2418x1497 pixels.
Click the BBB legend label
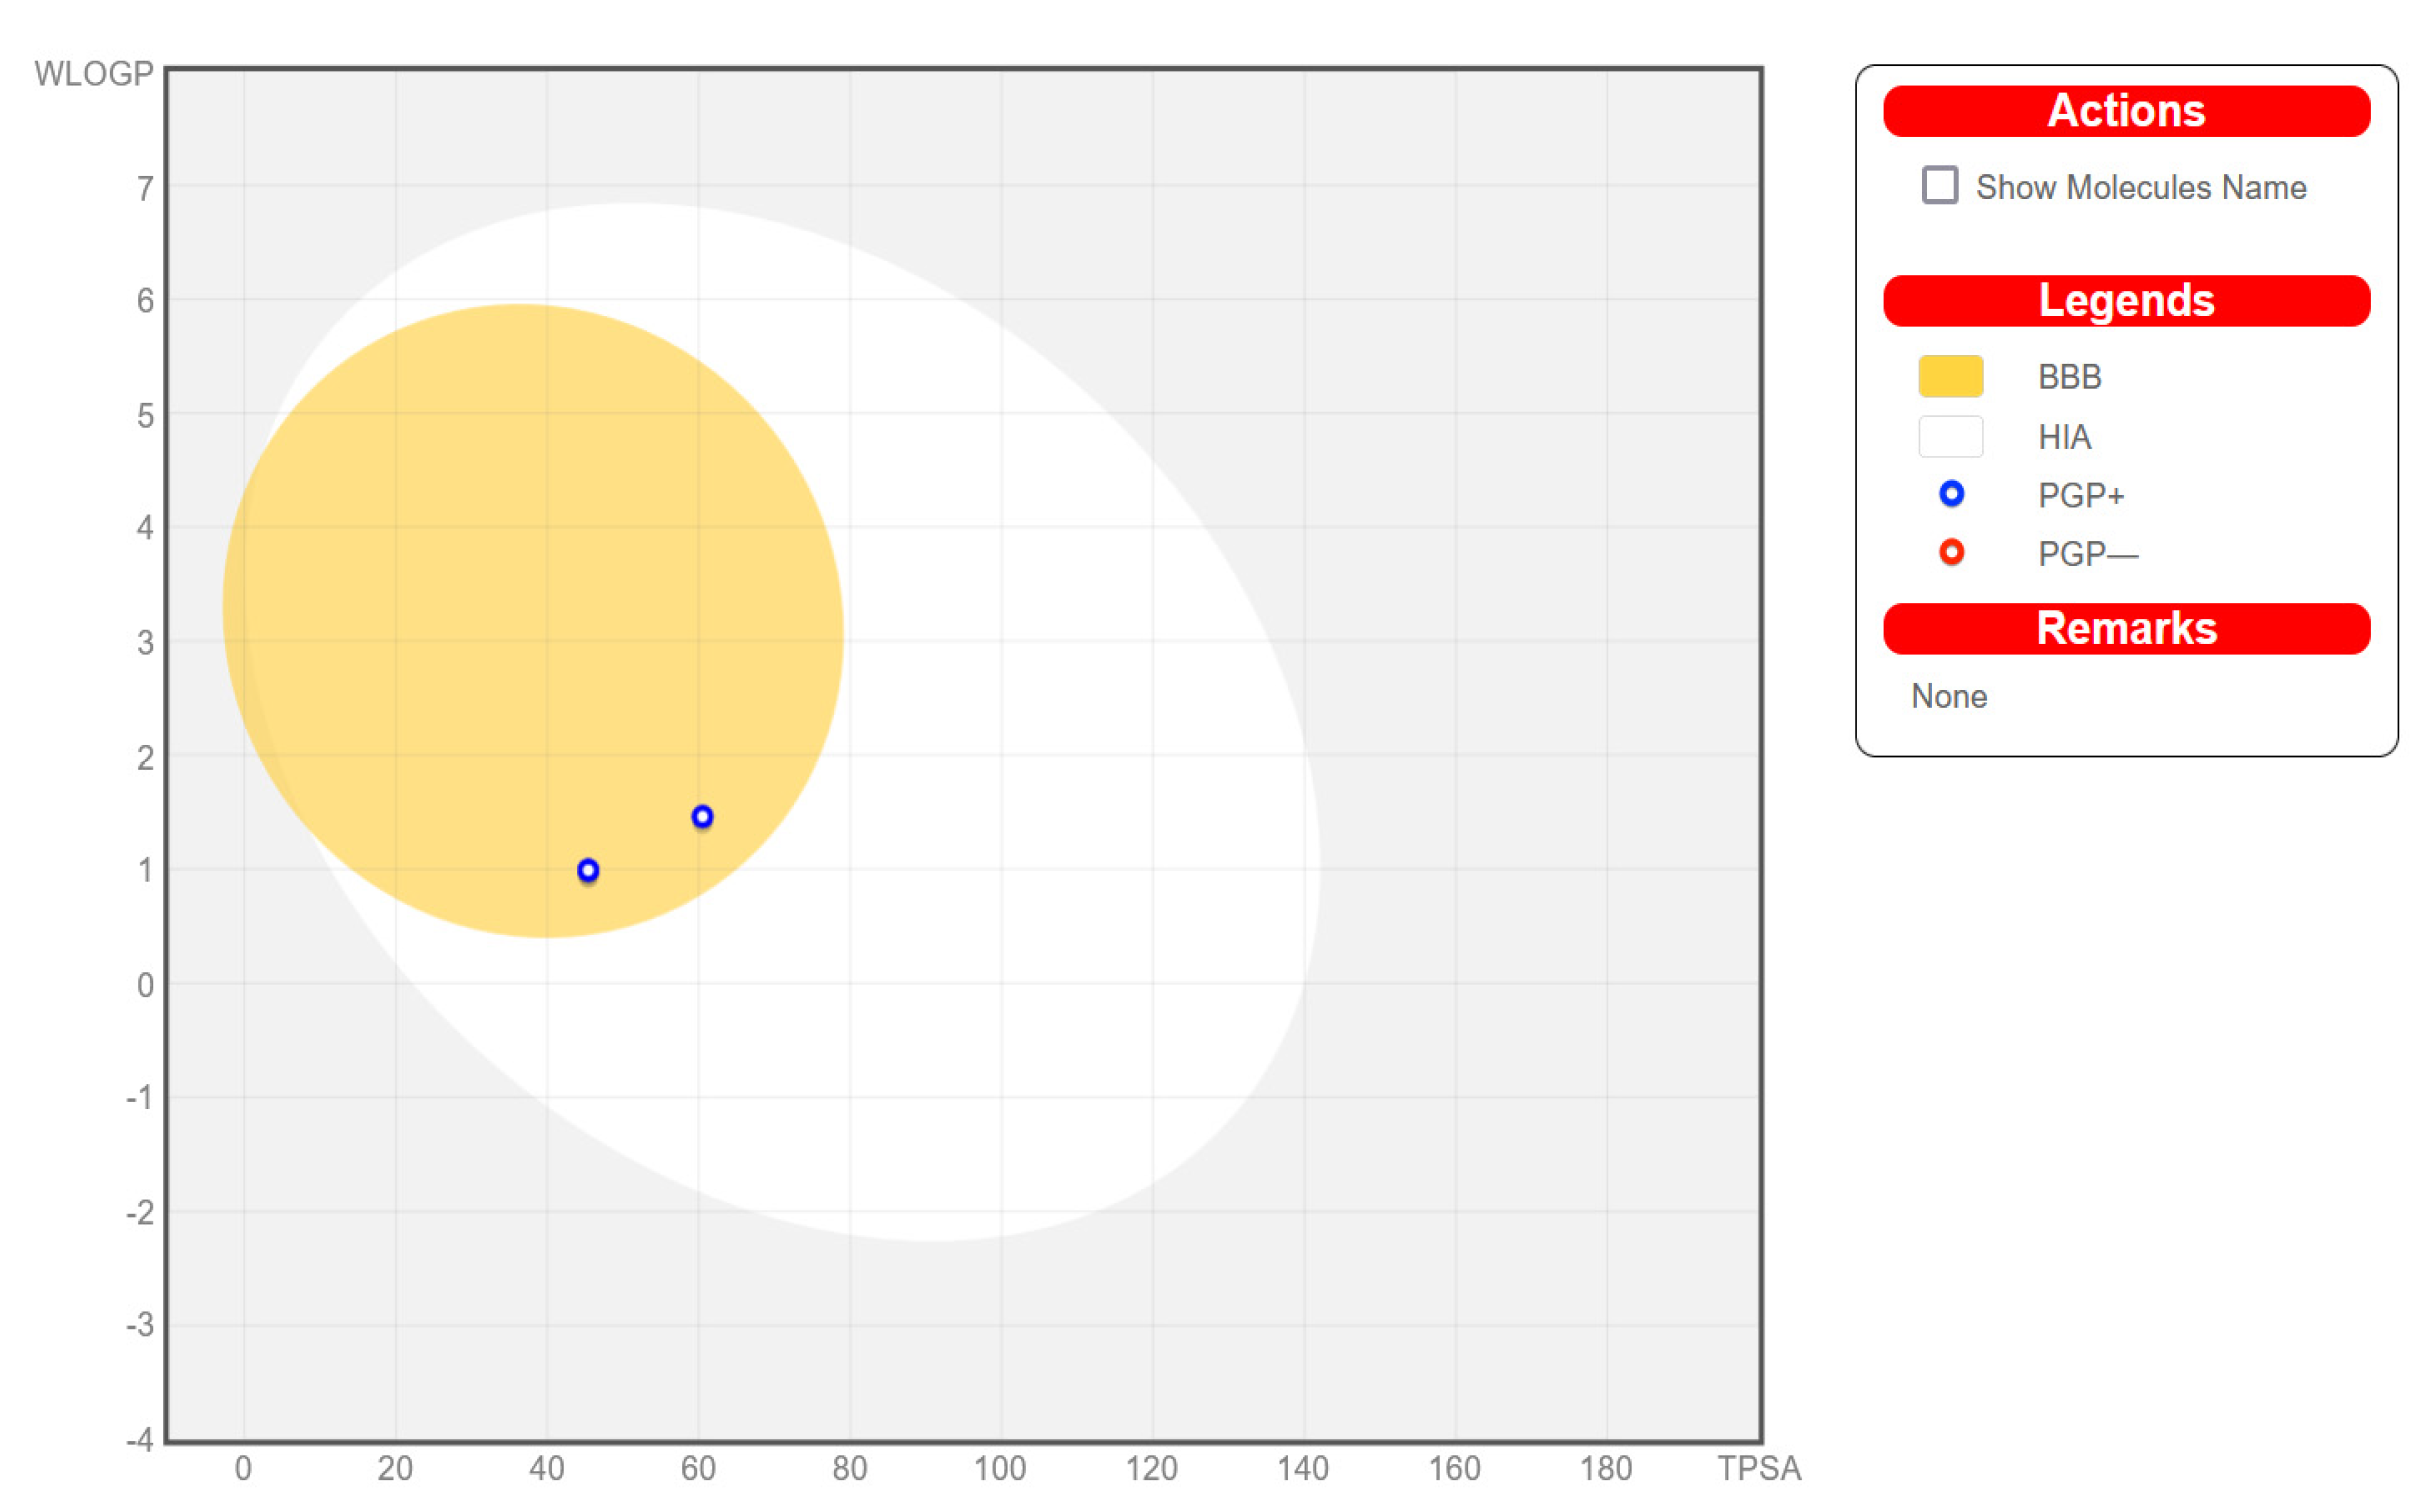pyautogui.click(x=2069, y=377)
